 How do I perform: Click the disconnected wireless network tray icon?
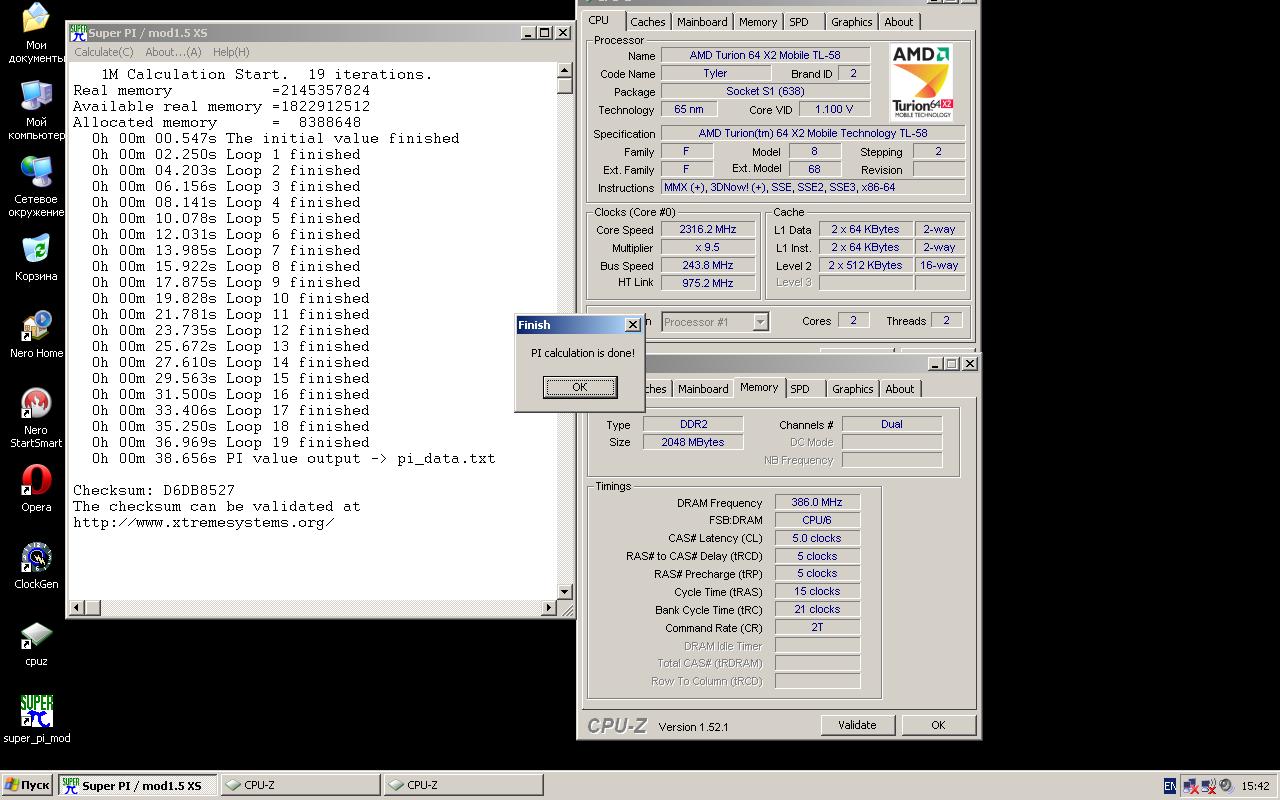point(1209,786)
